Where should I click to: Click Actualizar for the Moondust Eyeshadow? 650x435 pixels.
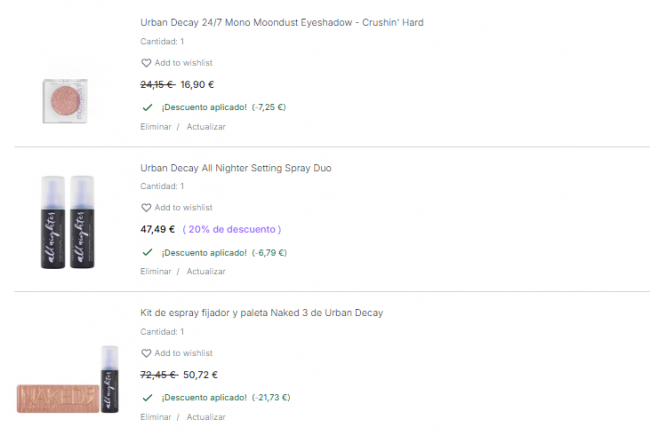point(206,127)
